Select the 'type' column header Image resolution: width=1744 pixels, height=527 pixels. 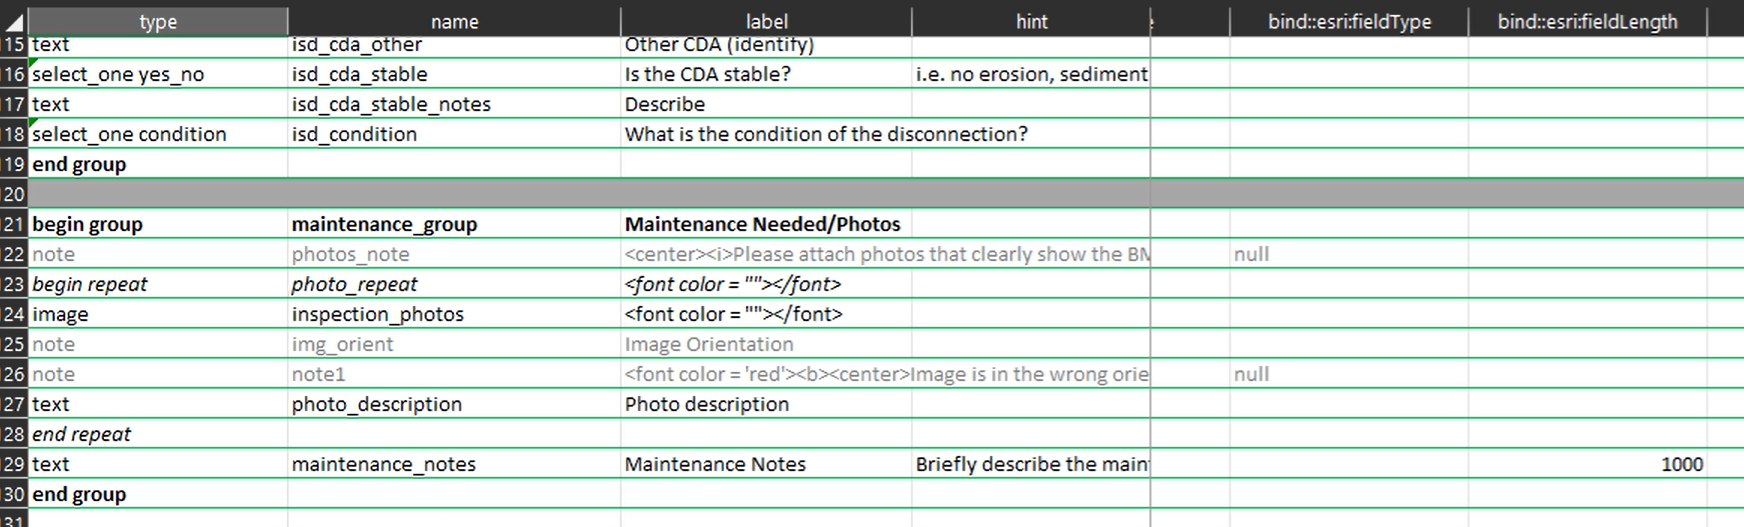(158, 21)
